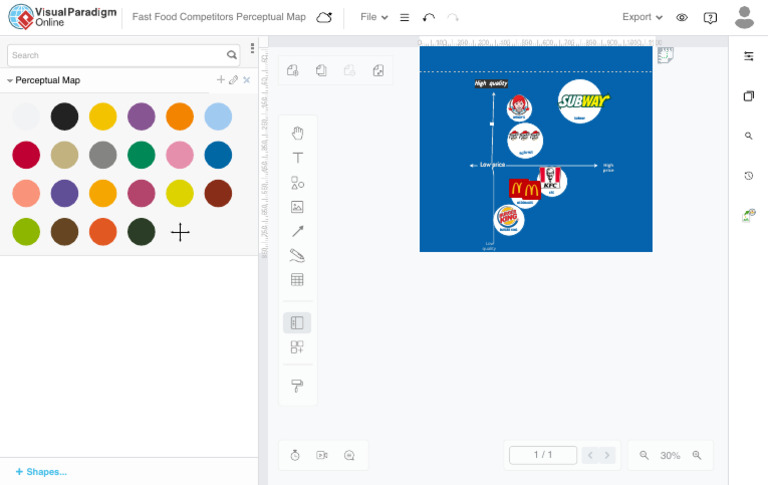Select the yellow circle swatch
This screenshot has width=768, height=485.
tap(103, 117)
